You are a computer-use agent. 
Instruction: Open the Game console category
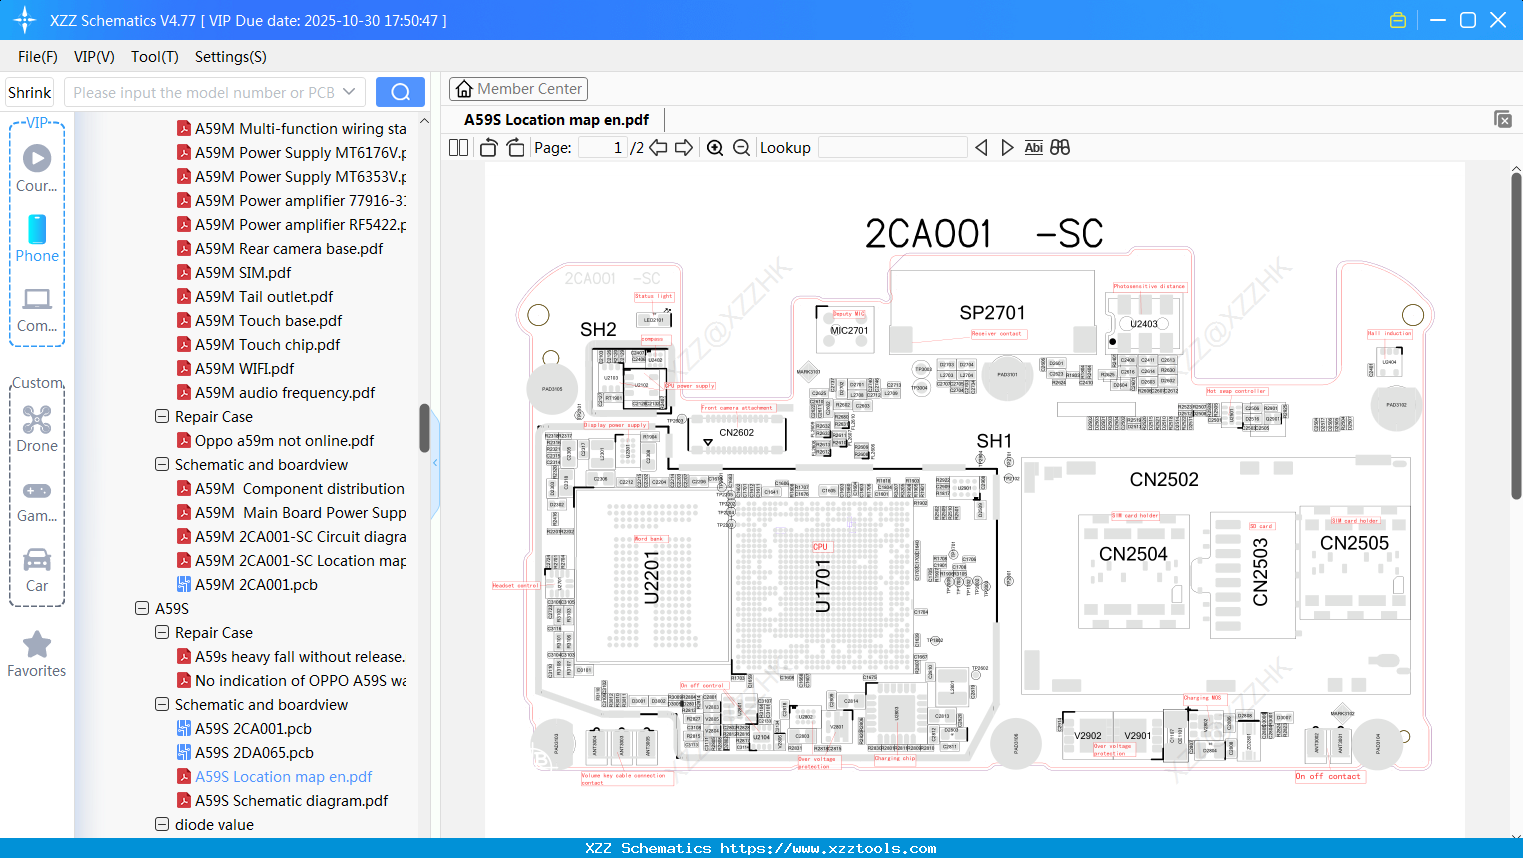pyautogui.click(x=37, y=500)
